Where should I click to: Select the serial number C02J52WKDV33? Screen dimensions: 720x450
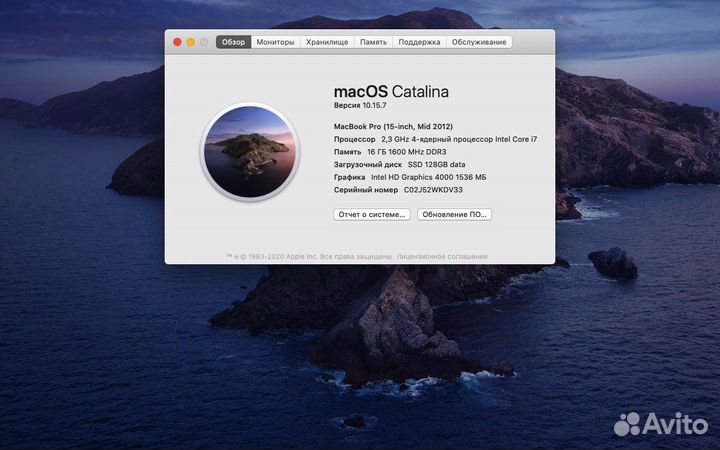433,190
